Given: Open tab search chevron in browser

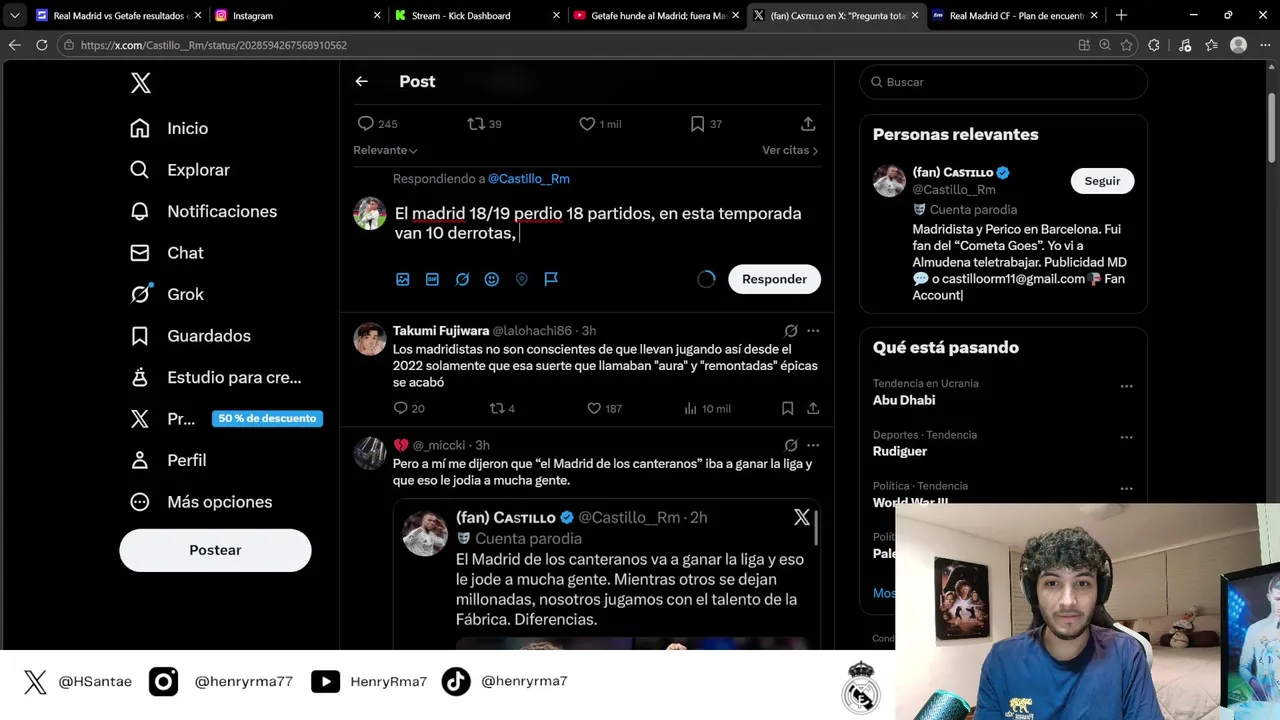Looking at the screenshot, I should point(14,15).
